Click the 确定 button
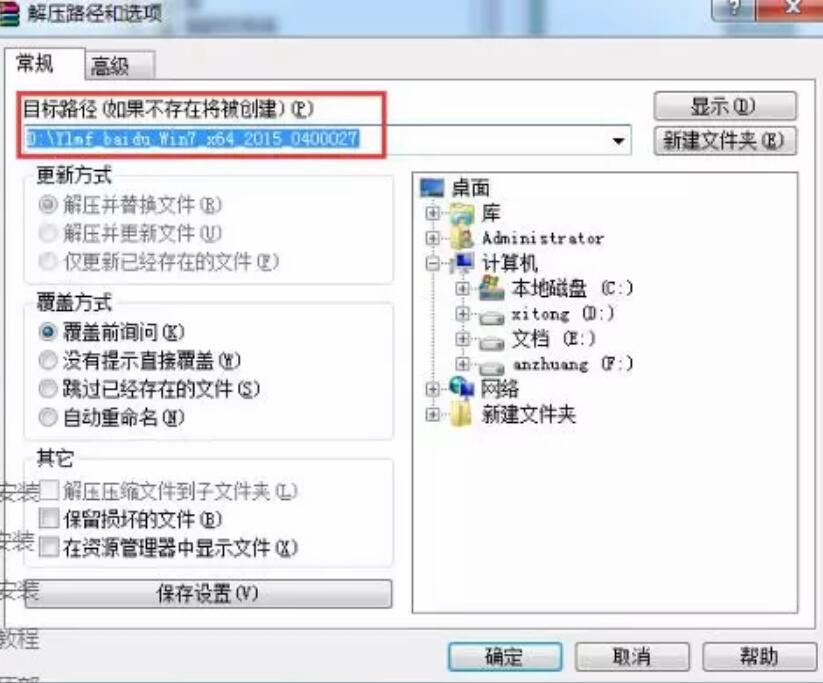 (x=504, y=656)
